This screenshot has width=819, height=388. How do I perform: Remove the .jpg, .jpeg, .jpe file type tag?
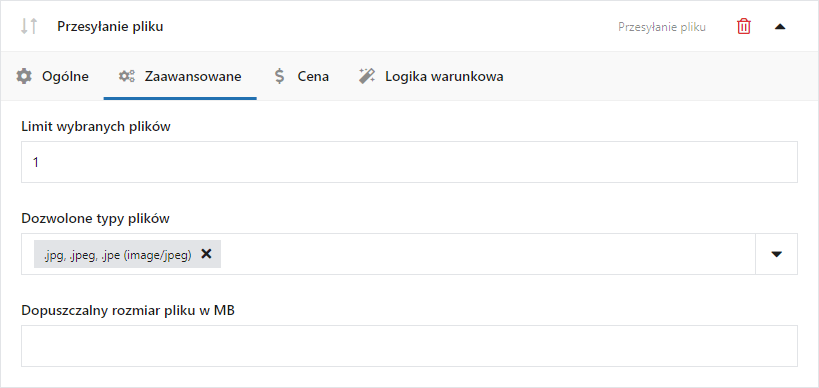pyautogui.click(x=206, y=254)
